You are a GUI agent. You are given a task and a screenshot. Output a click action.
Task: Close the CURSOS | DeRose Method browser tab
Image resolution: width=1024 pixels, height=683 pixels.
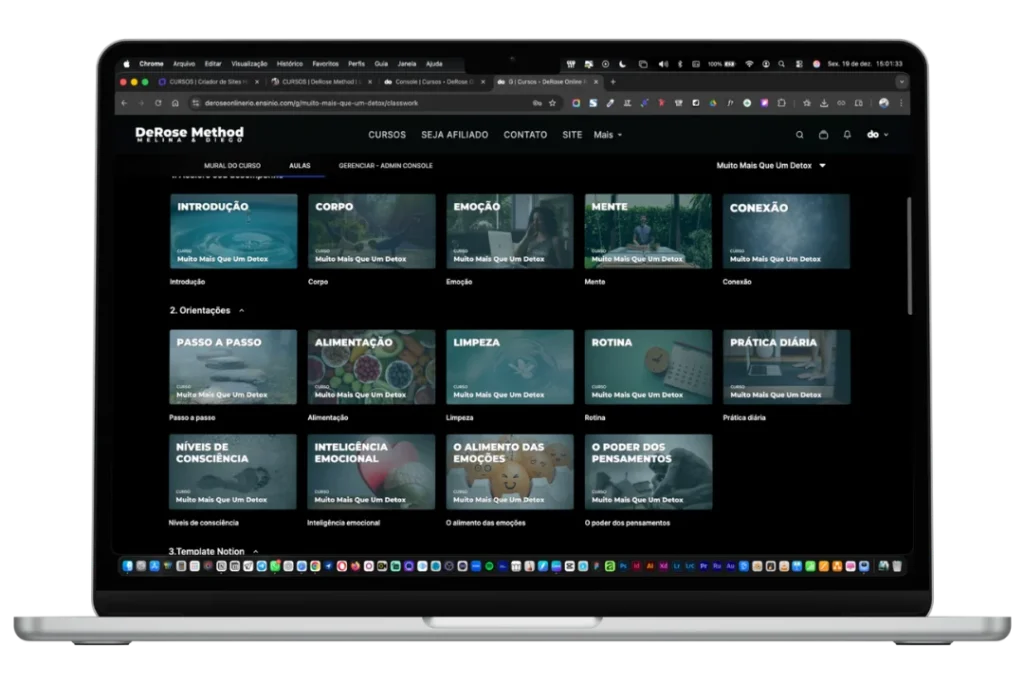click(370, 82)
